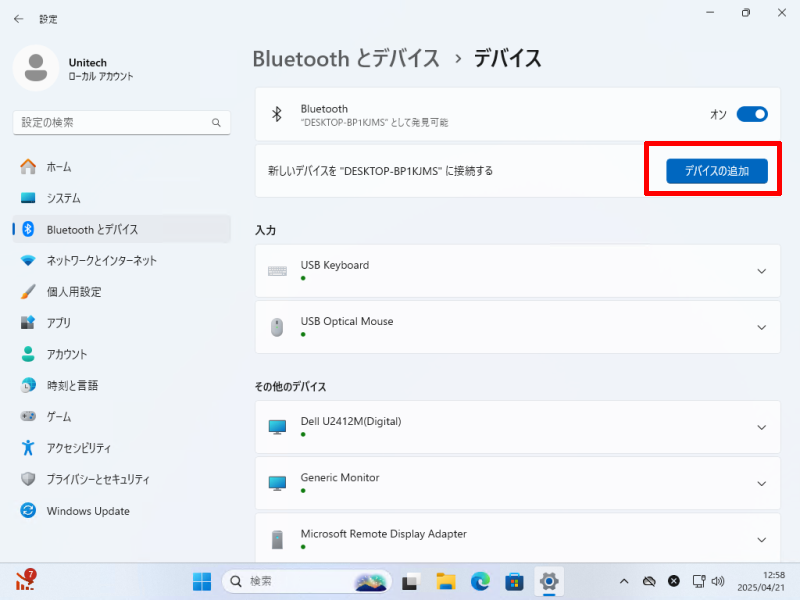Click the Home house icon
Image resolution: width=800 pixels, height=600 pixels.
point(28,166)
